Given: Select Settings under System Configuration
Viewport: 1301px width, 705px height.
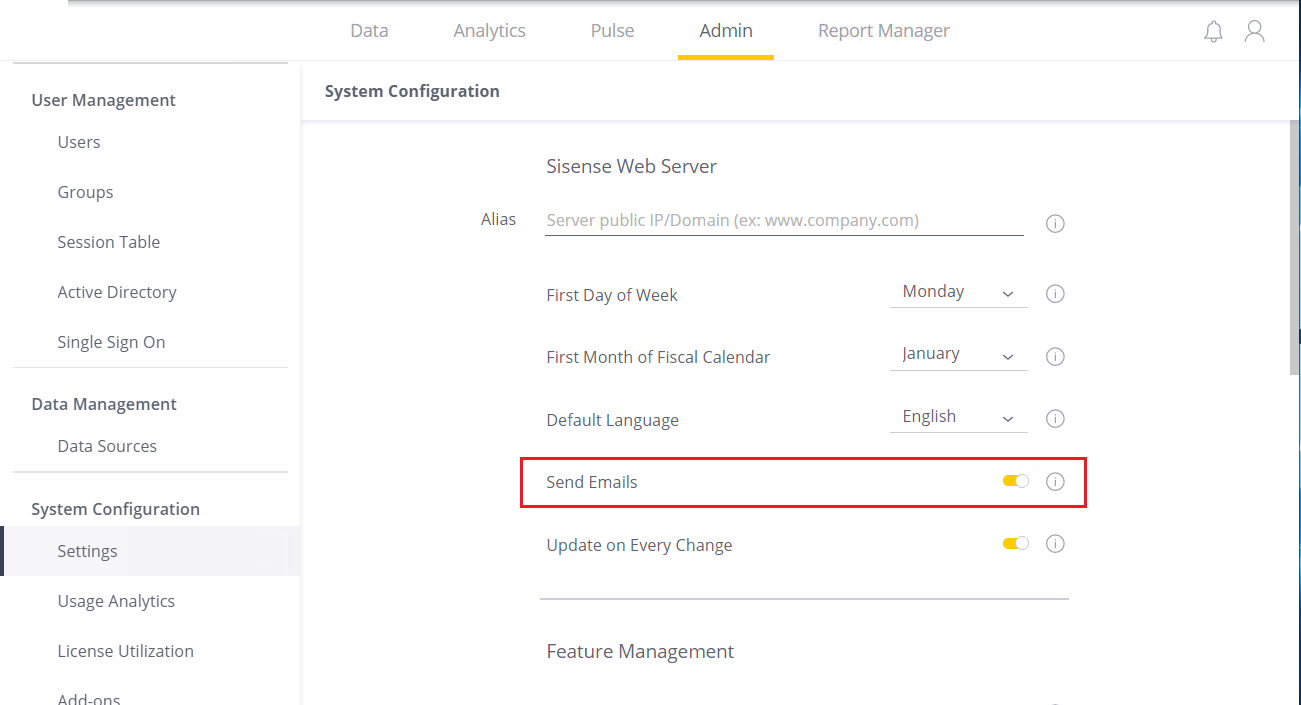Looking at the screenshot, I should (x=150, y=551).
